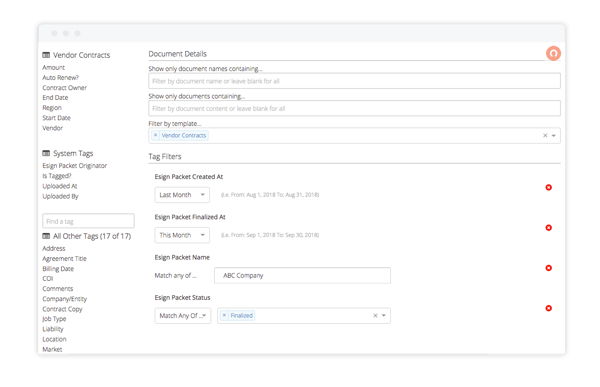The height and width of the screenshot is (387, 600).
Task: Open the This Month date range dropdown
Action: click(x=182, y=235)
